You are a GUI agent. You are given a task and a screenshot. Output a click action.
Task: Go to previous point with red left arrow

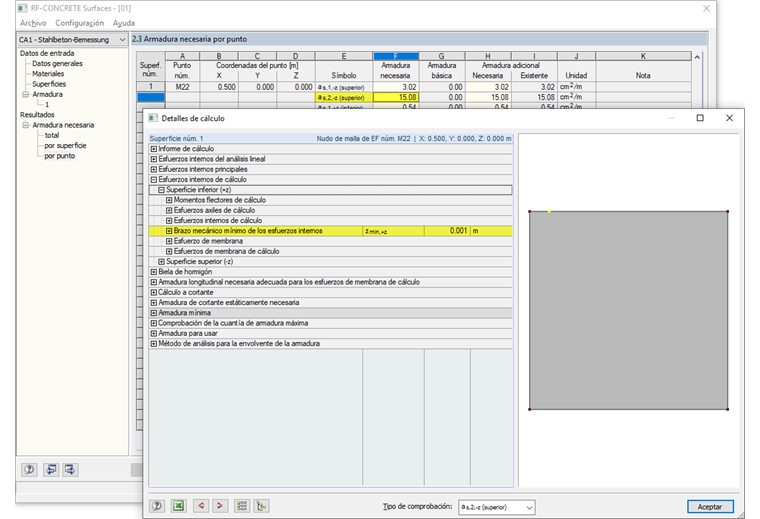pos(201,506)
